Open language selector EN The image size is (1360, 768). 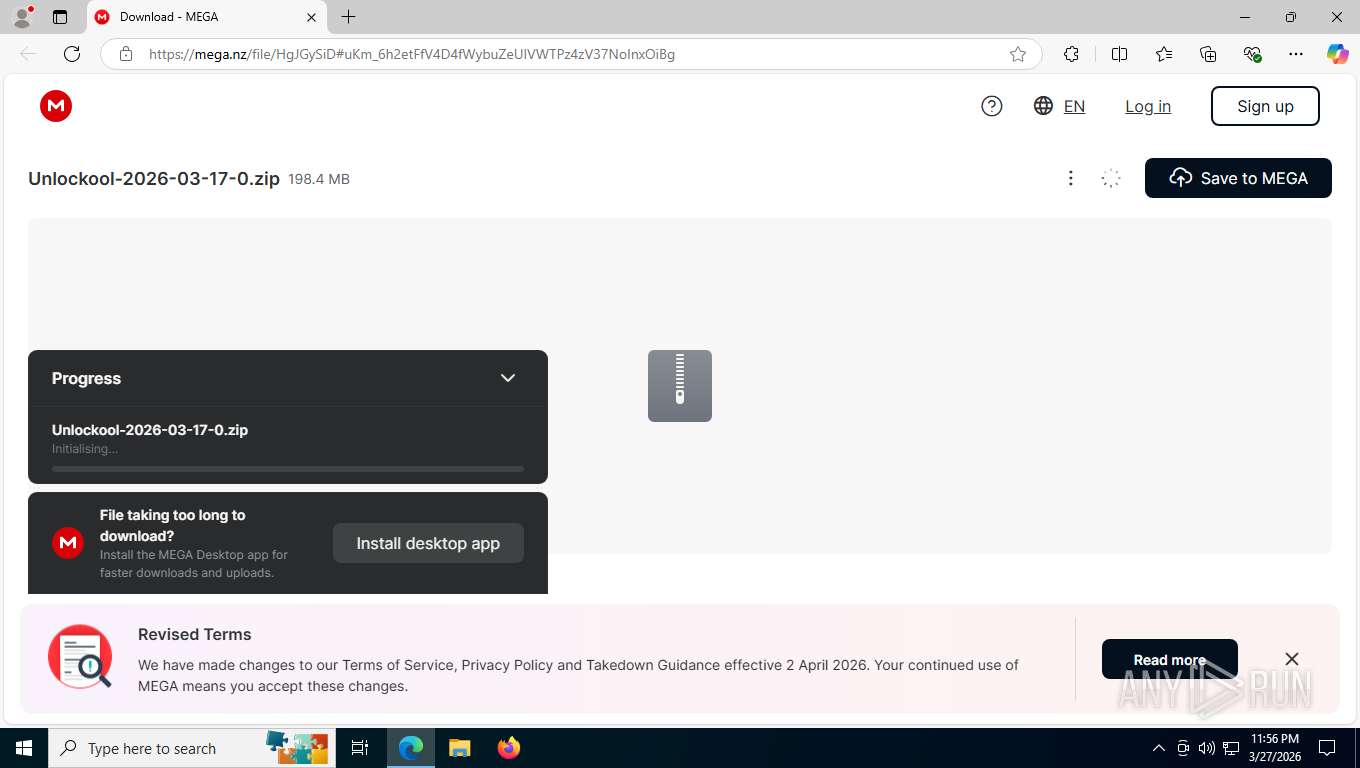pos(1074,106)
